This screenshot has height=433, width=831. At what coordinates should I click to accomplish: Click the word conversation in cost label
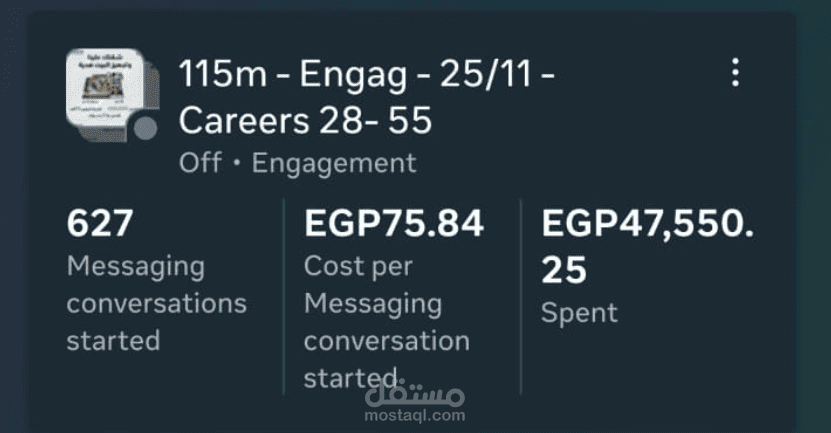tap(387, 341)
